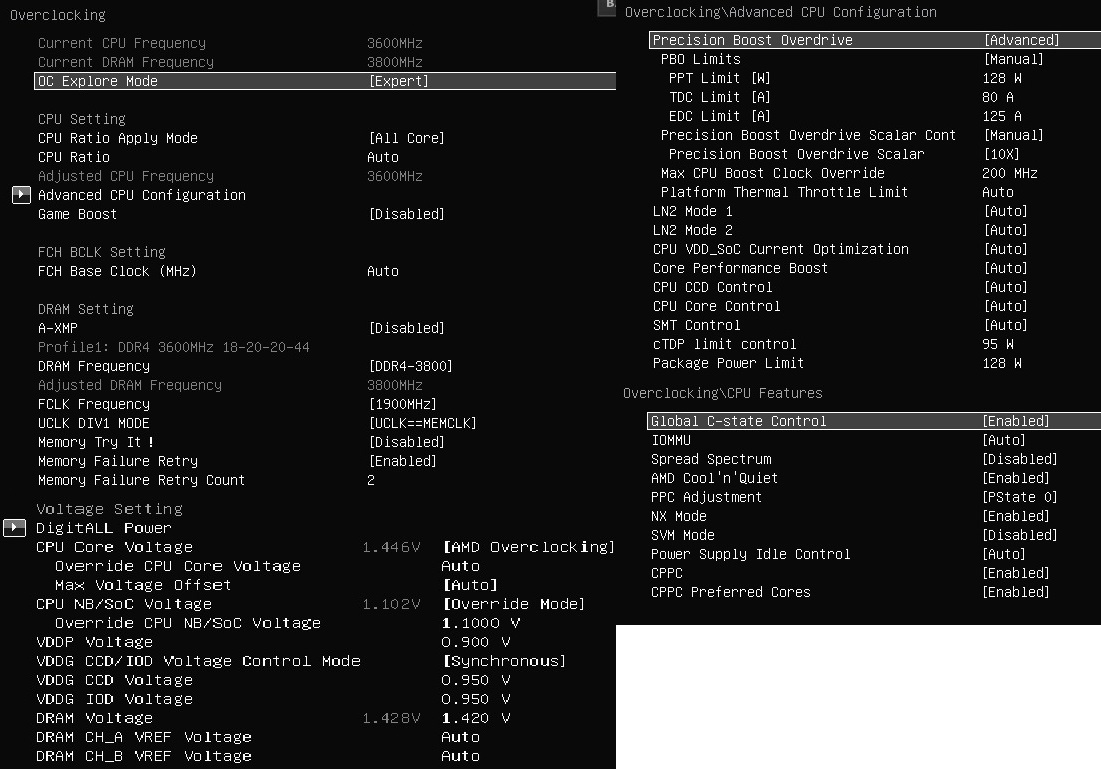Viewport: 1101px width, 769px height.
Task: Change Core Performance Boost Auto setting
Action: (1006, 268)
